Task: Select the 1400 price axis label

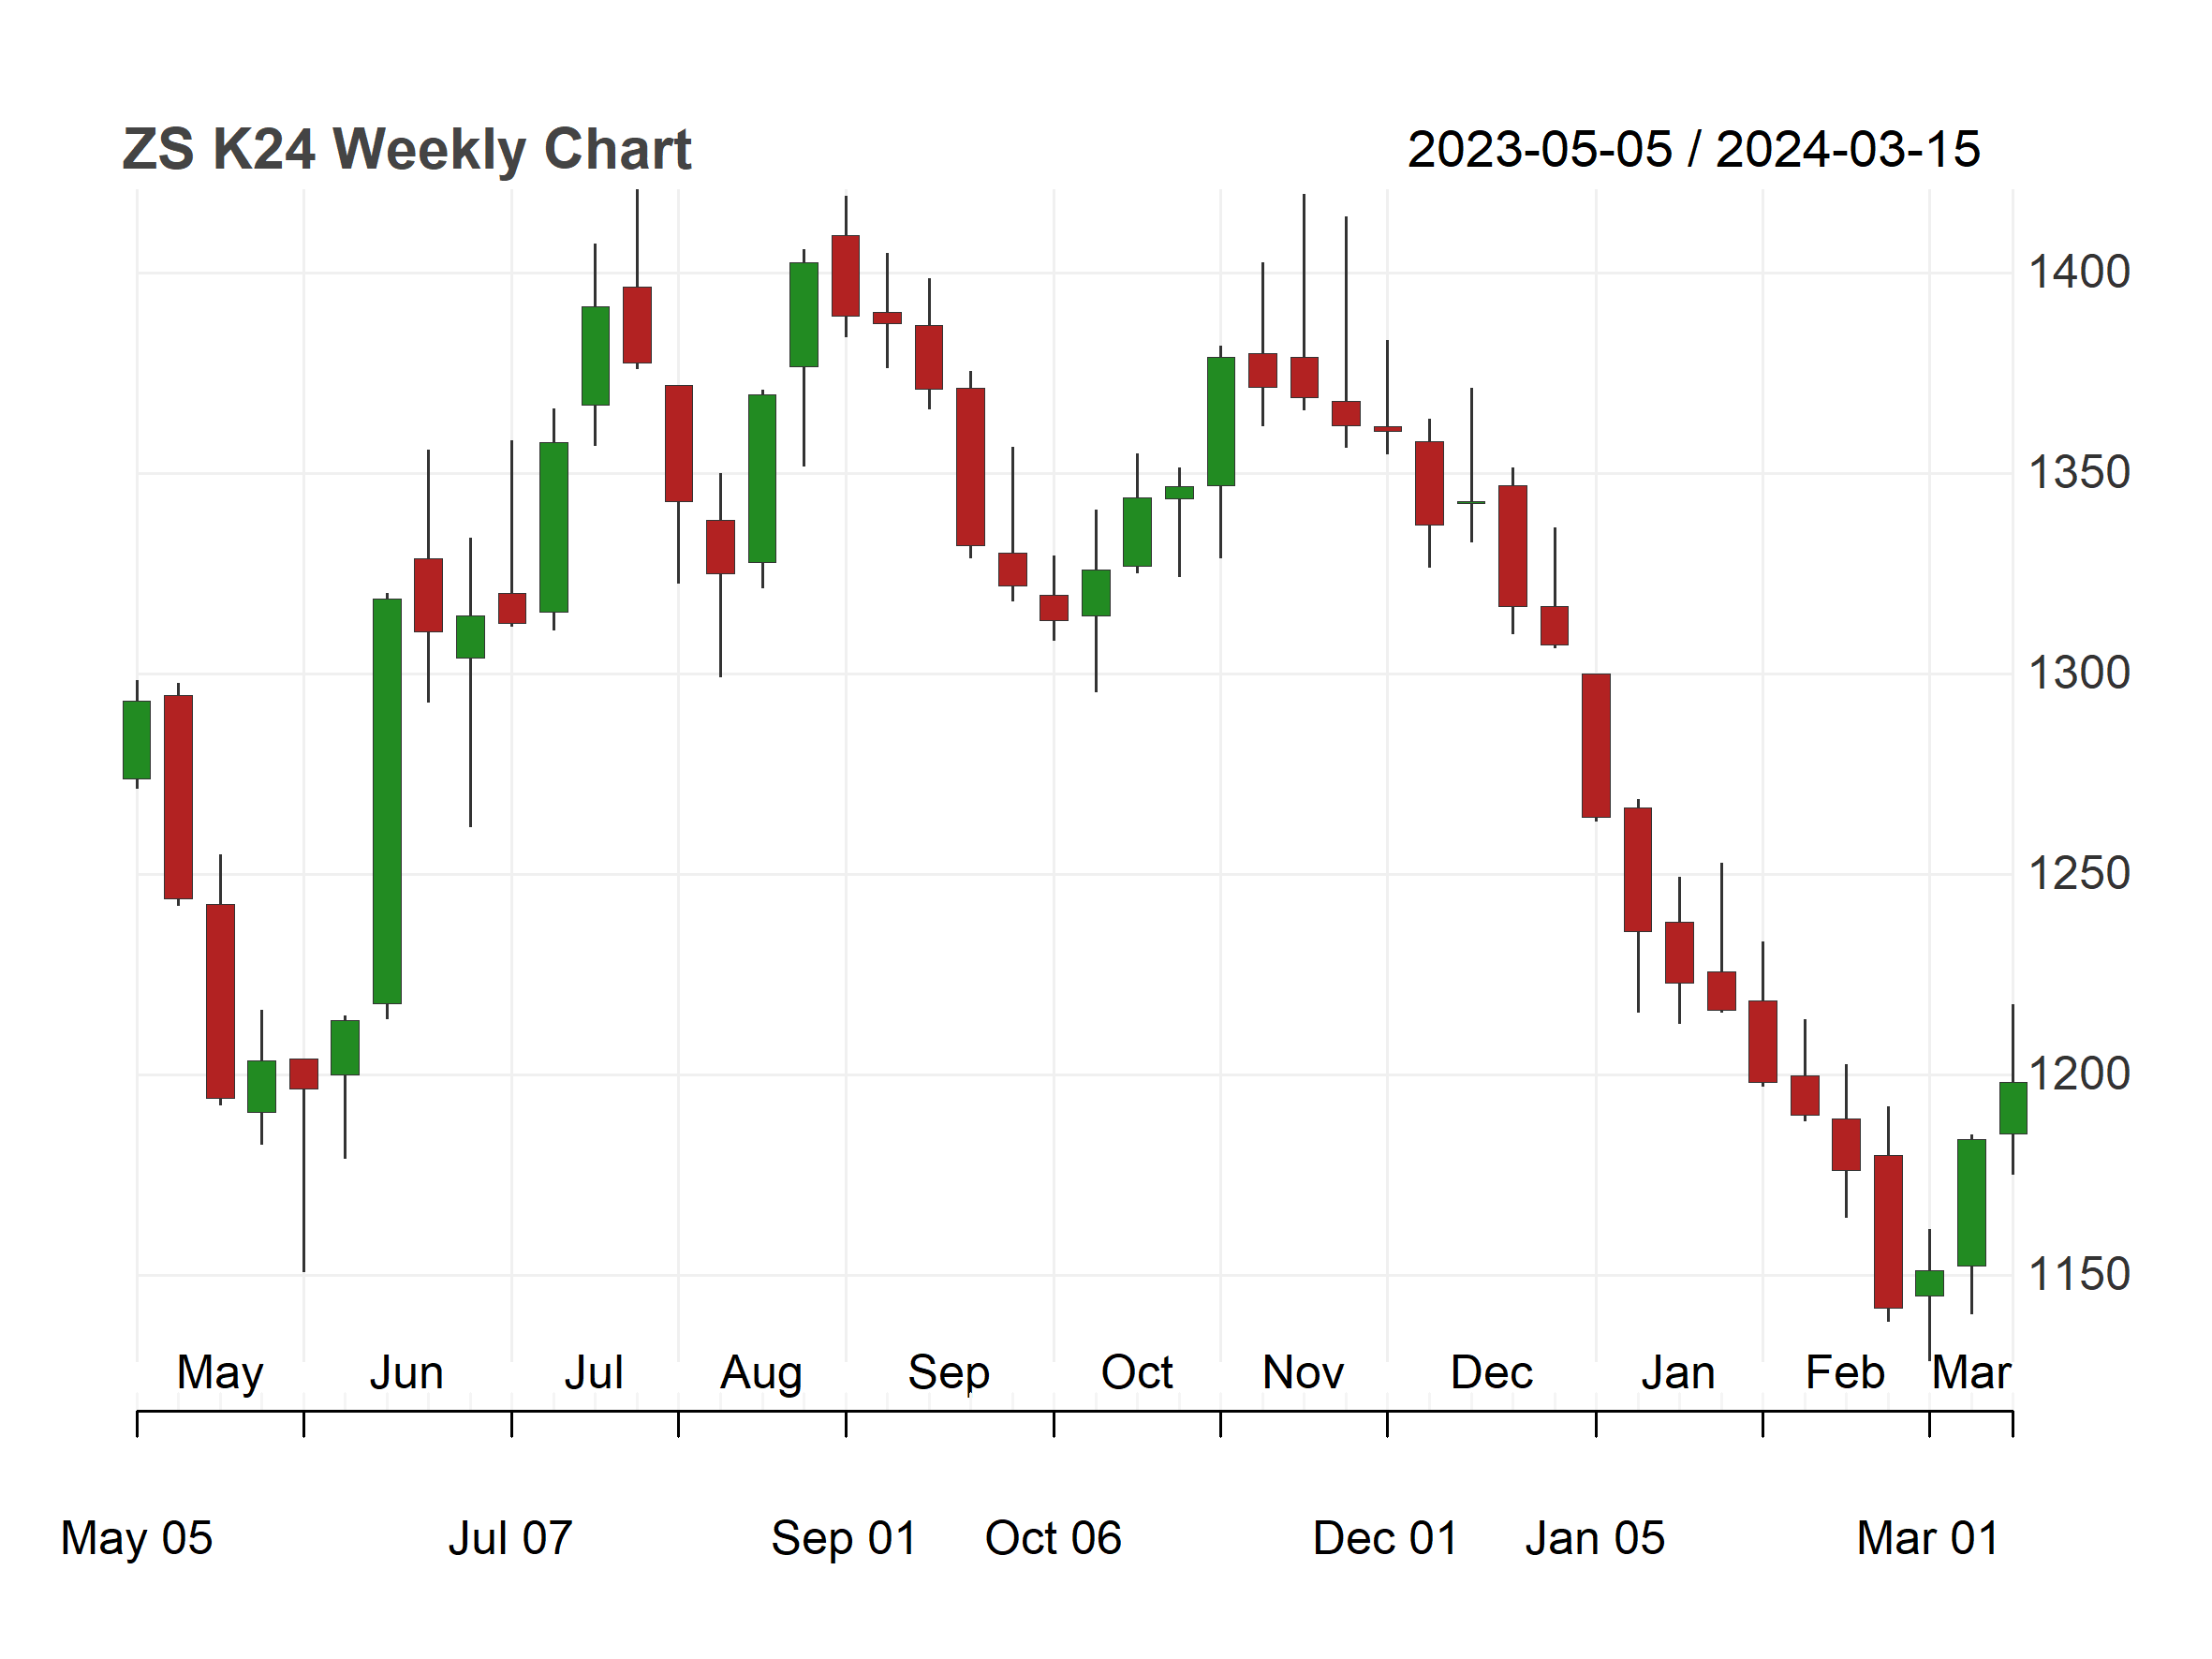Action: (x=2078, y=272)
